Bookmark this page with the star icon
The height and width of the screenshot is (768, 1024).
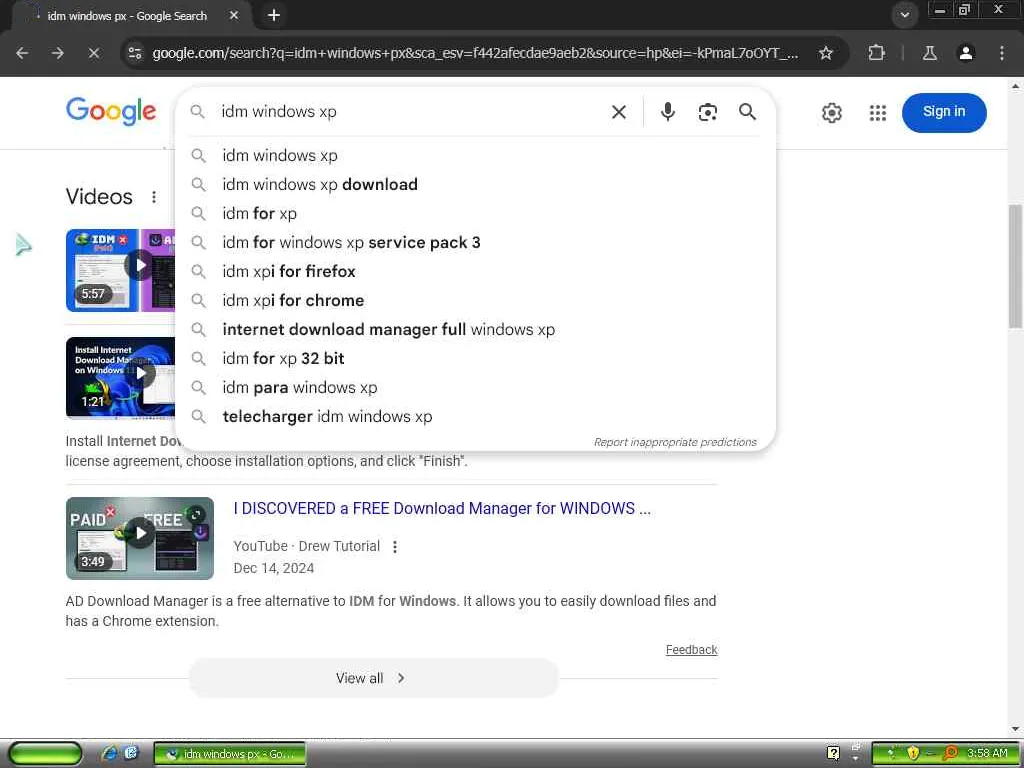pos(825,53)
